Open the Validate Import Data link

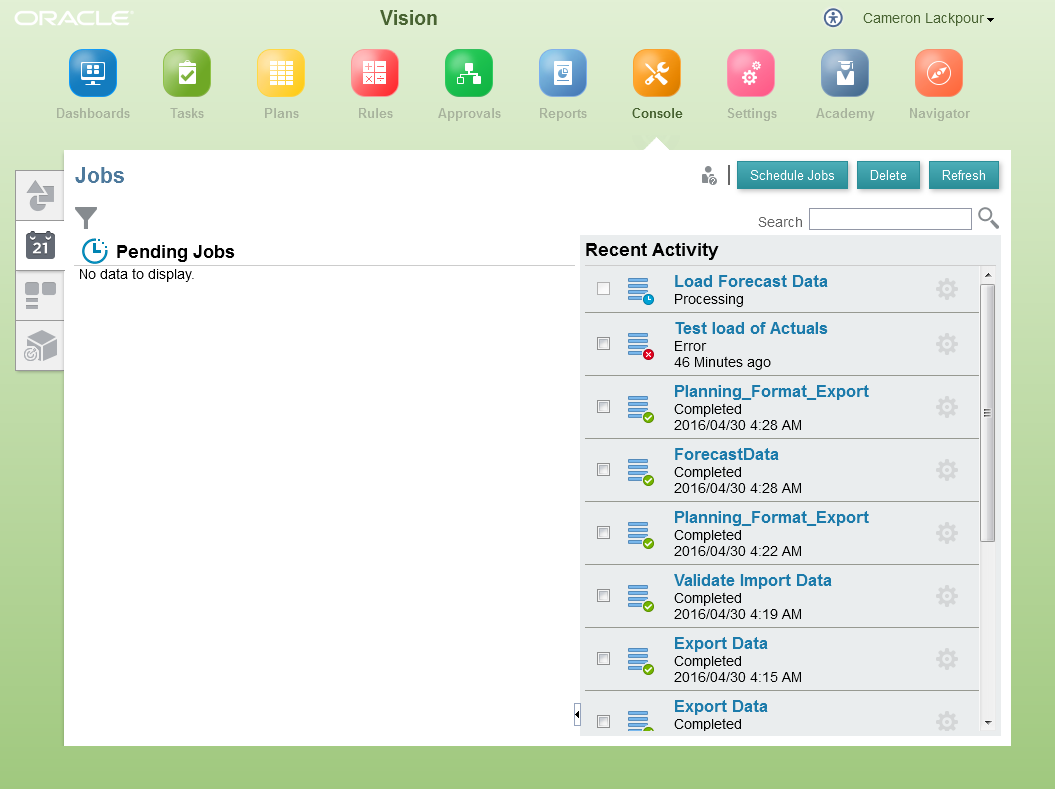tap(752, 580)
